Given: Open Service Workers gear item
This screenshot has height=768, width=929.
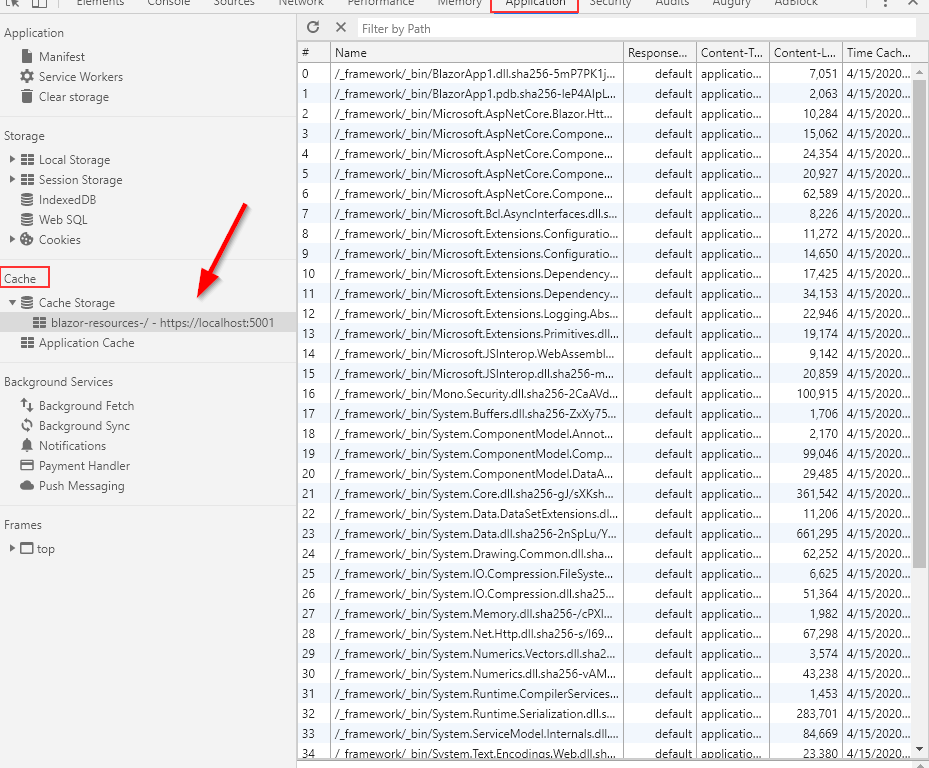Looking at the screenshot, I should [x=80, y=77].
